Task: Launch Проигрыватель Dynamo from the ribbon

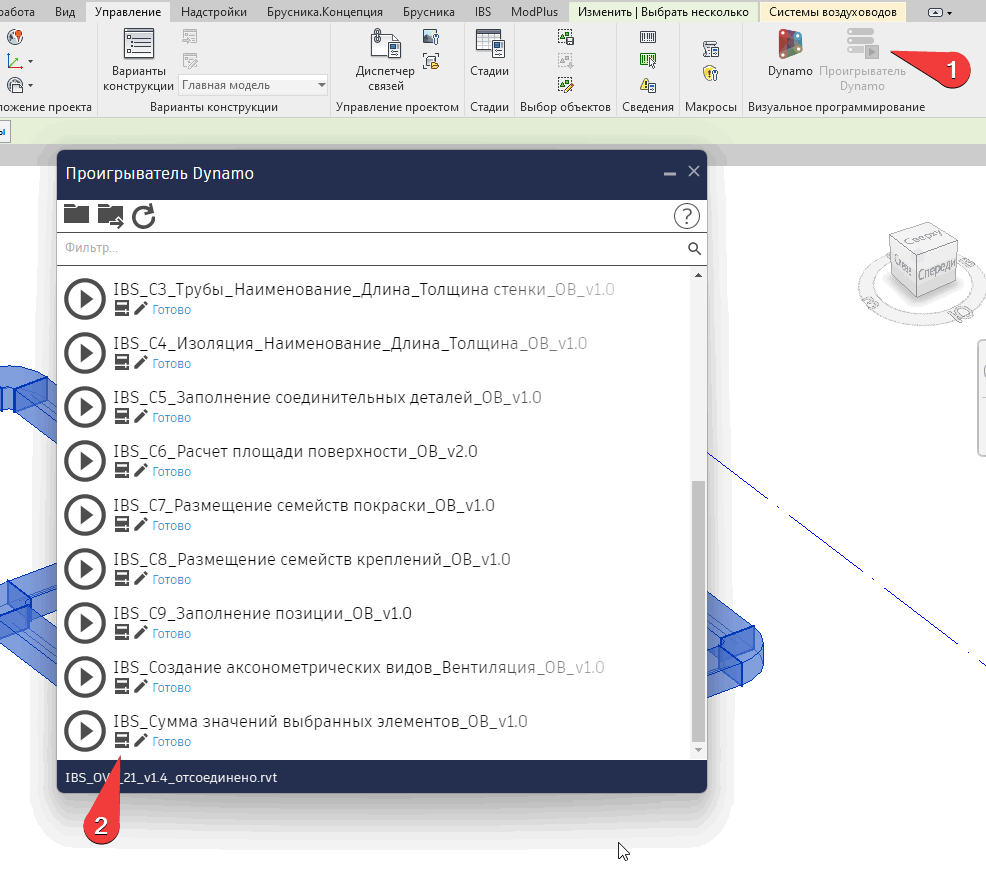Action: click(862, 60)
